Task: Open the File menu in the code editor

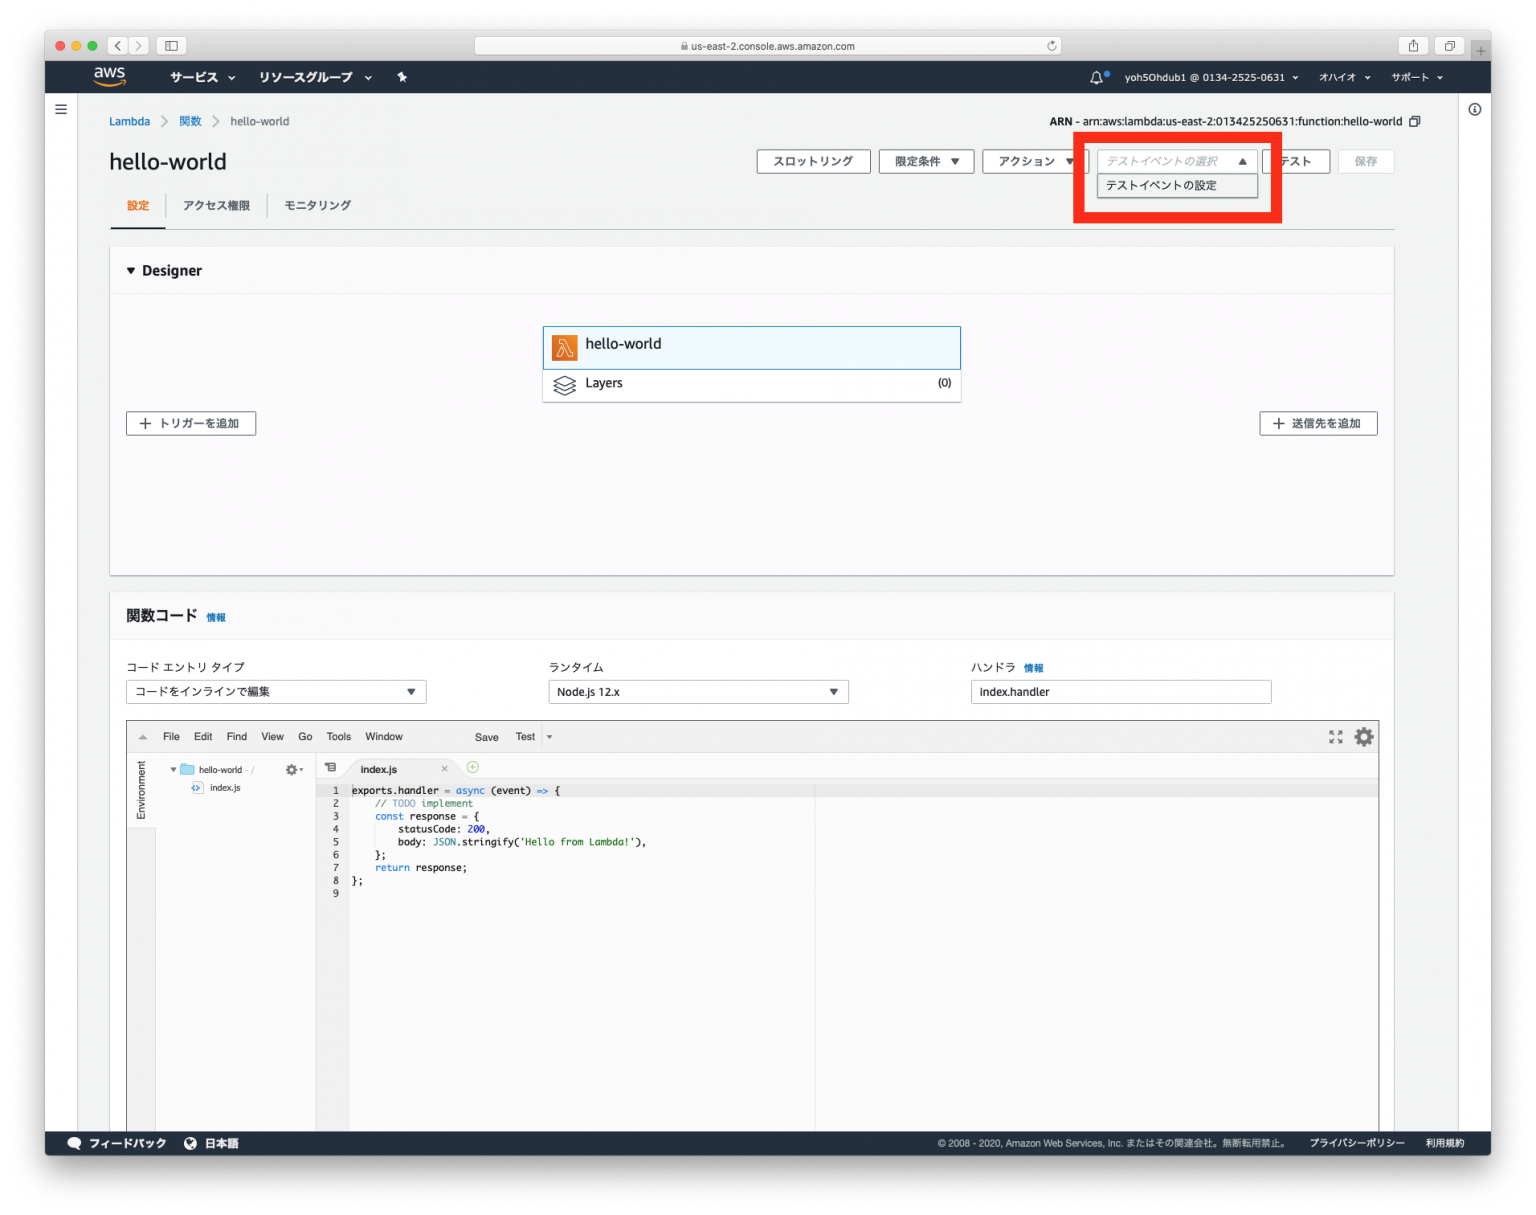Action: (x=171, y=737)
